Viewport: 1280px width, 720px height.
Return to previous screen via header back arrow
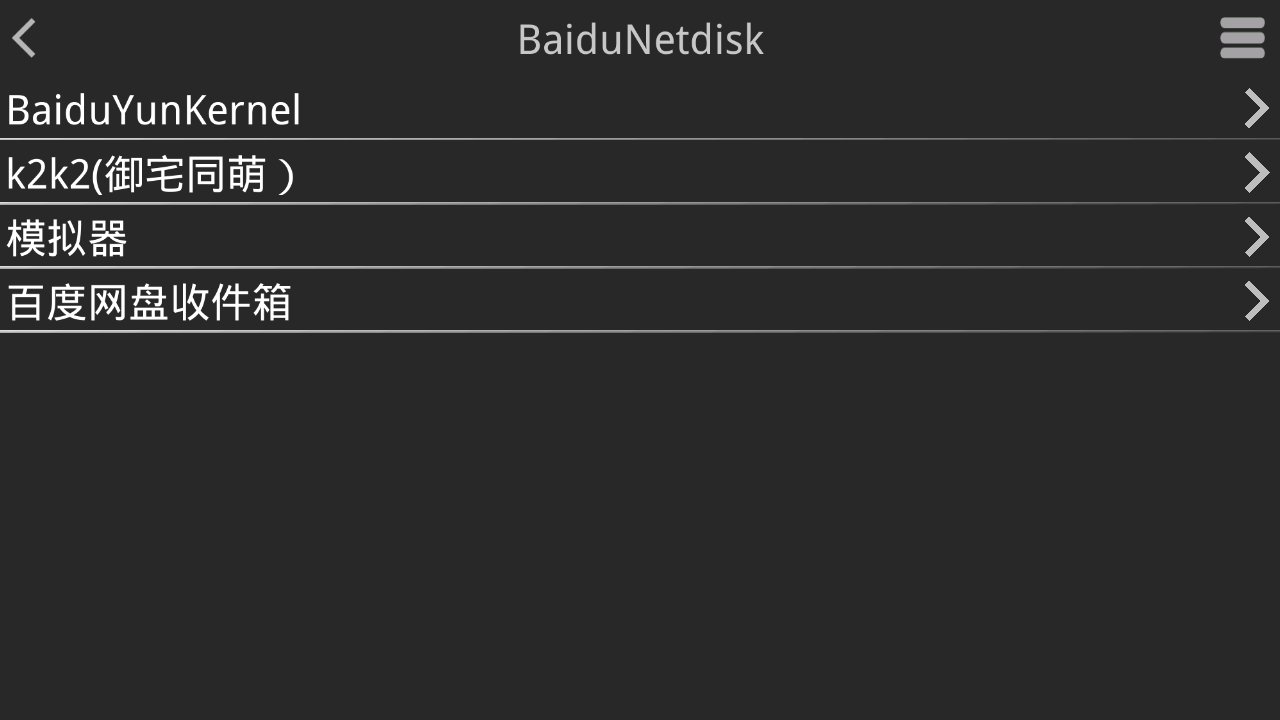click(24, 39)
